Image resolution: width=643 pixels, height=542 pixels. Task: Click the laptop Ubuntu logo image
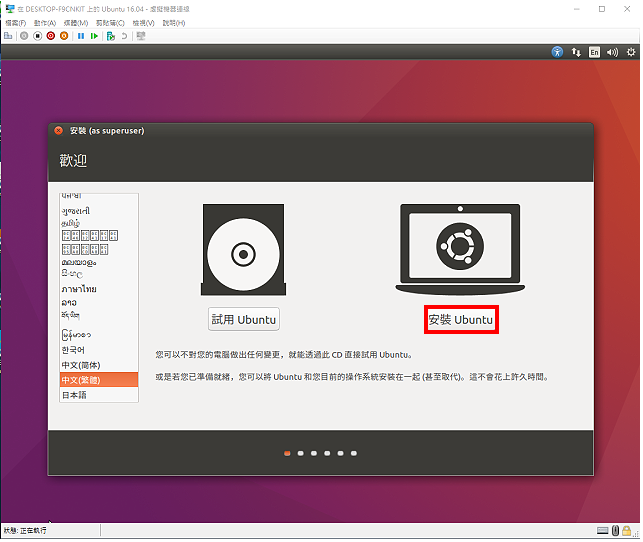[460, 249]
